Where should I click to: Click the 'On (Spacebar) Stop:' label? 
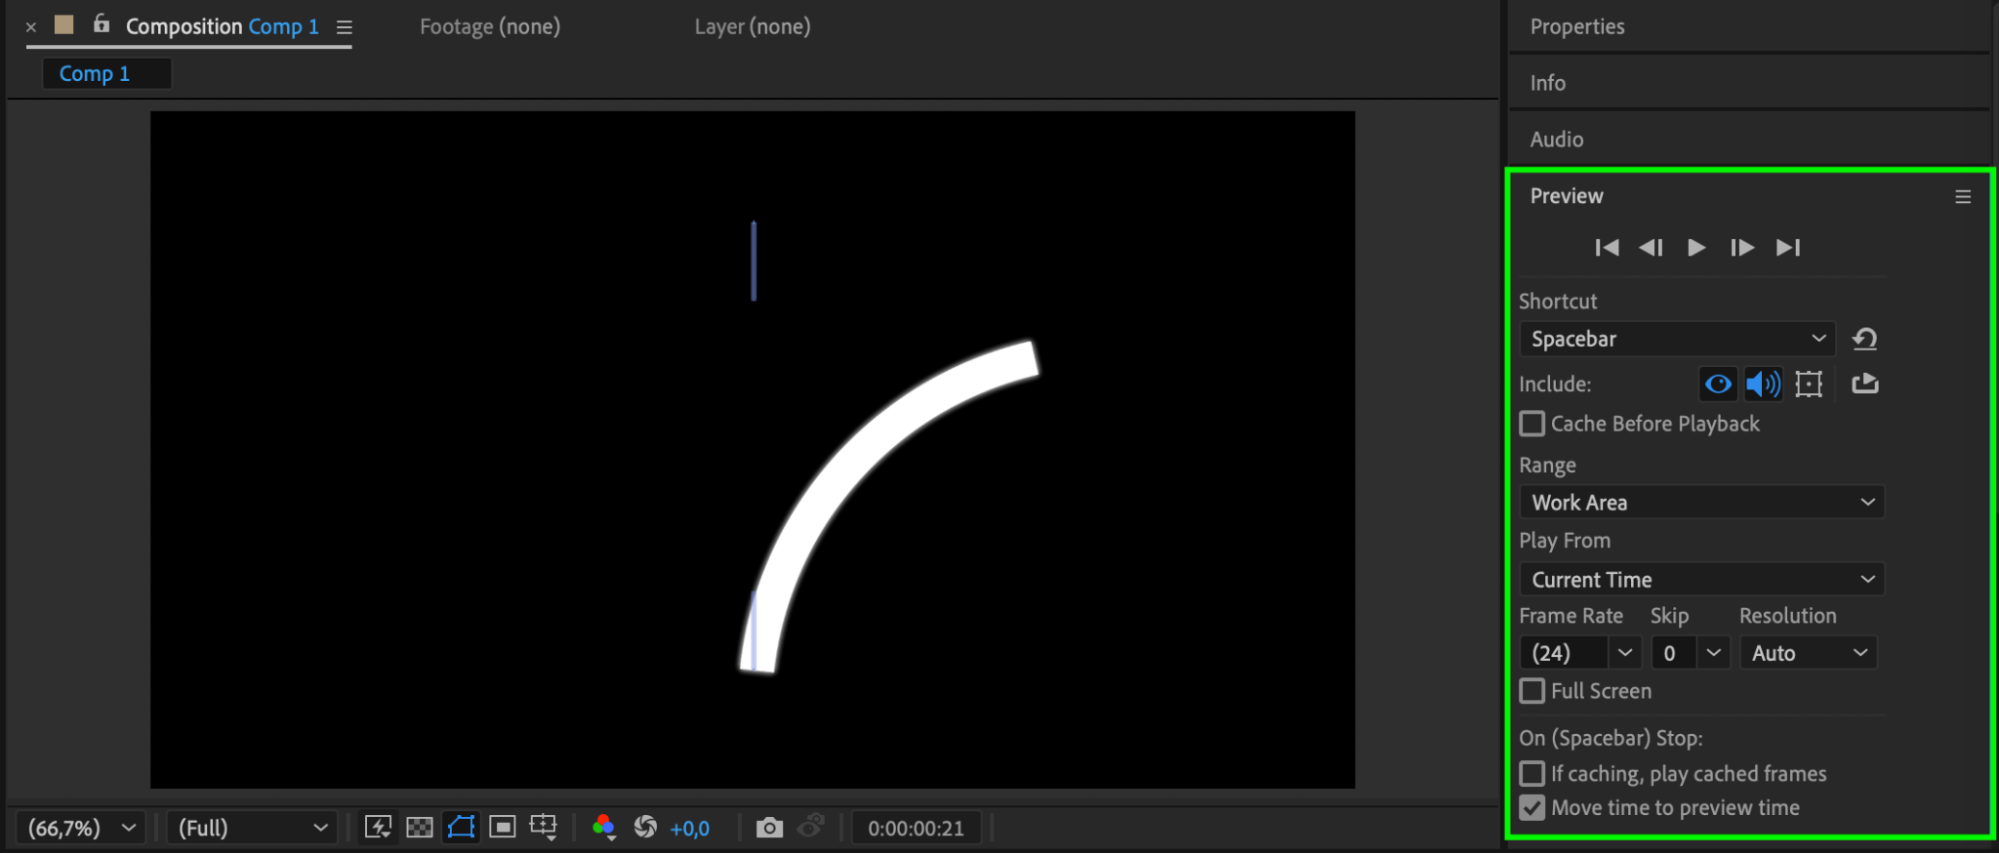1611,738
